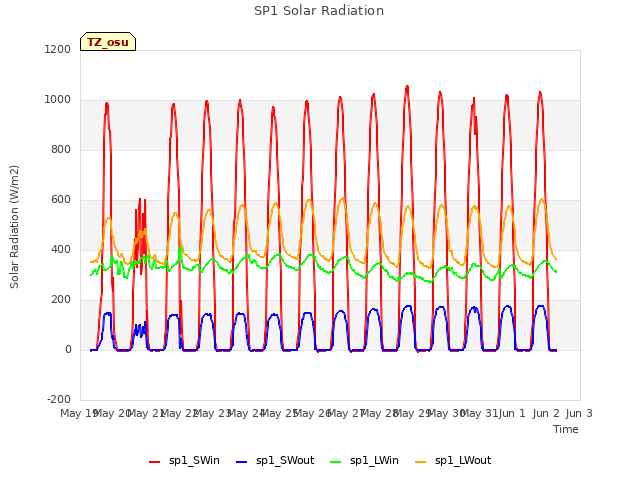Click the blue sp1_SWout legend swatch
The width and height of the screenshot is (640, 480).
click(x=242, y=462)
